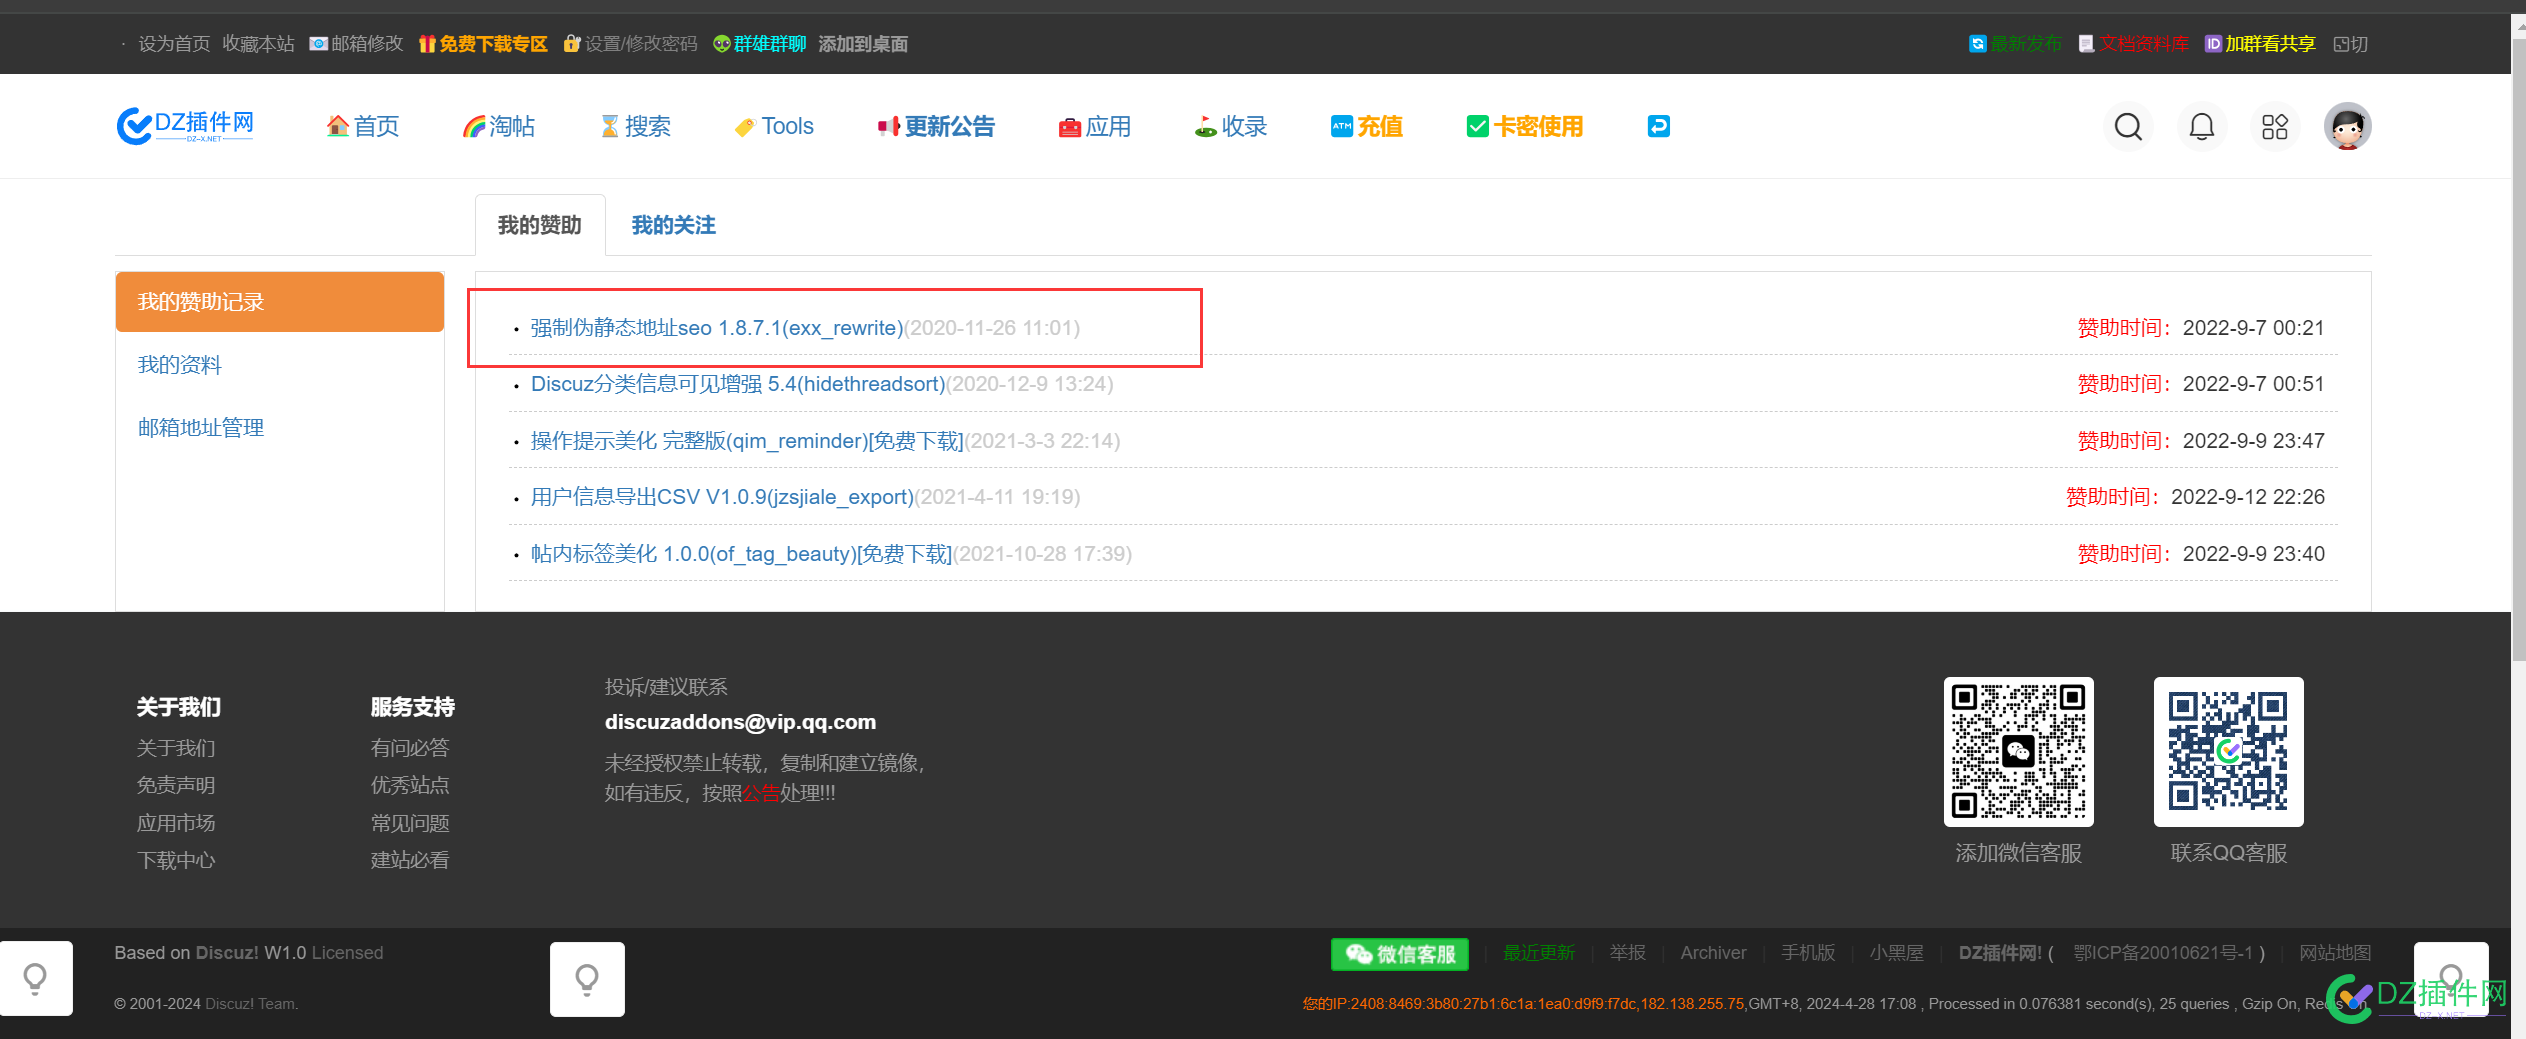Open 强制伪静态地址seo 1.8.7.1 plugin link
The image size is (2526, 1039).
click(x=717, y=328)
